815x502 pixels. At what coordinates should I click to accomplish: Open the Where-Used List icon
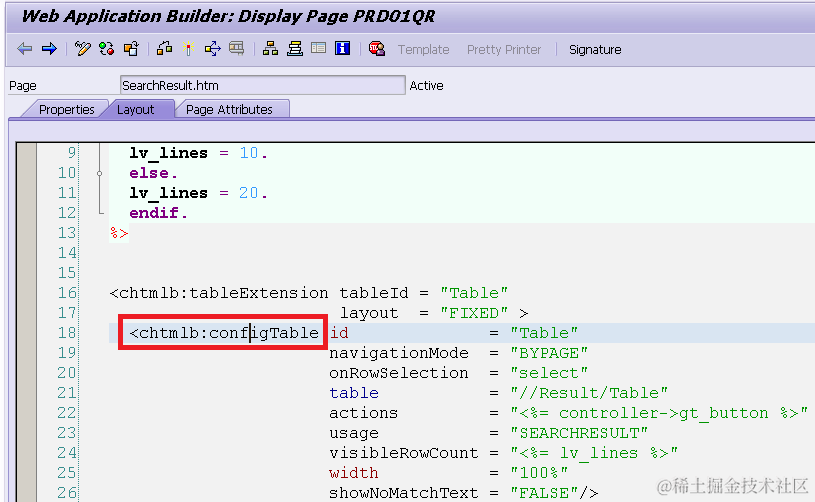[x=236, y=49]
